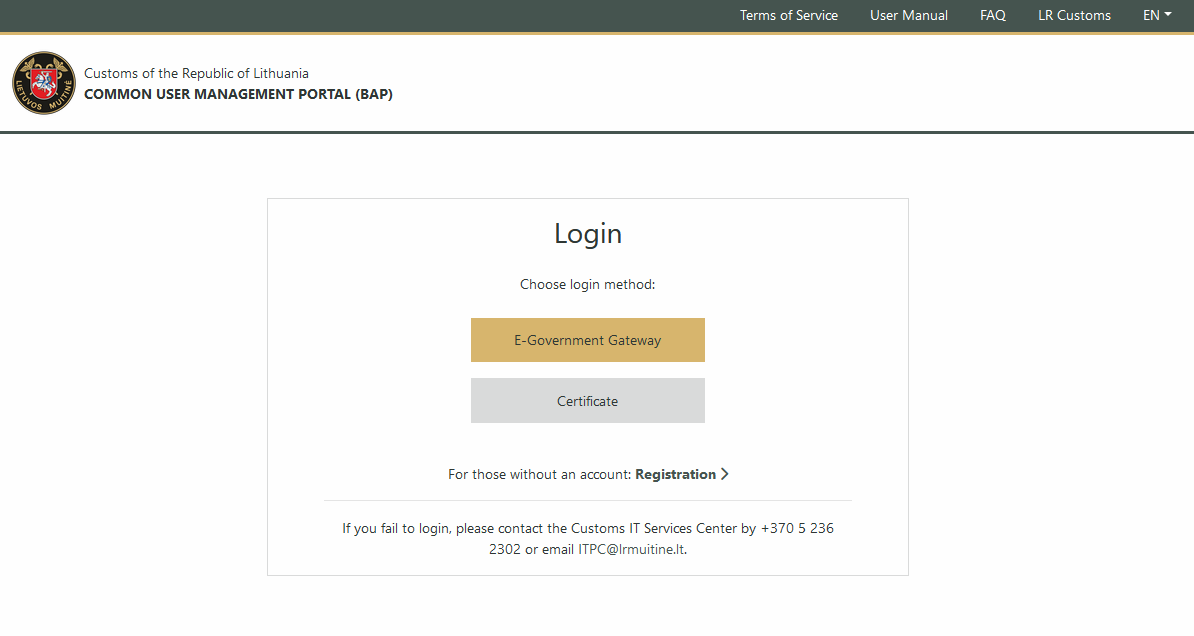Click the Customs of the Republic of Lithuania text
This screenshot has width=1194, height=636.
pyautogui.click(x=196, y=73)
